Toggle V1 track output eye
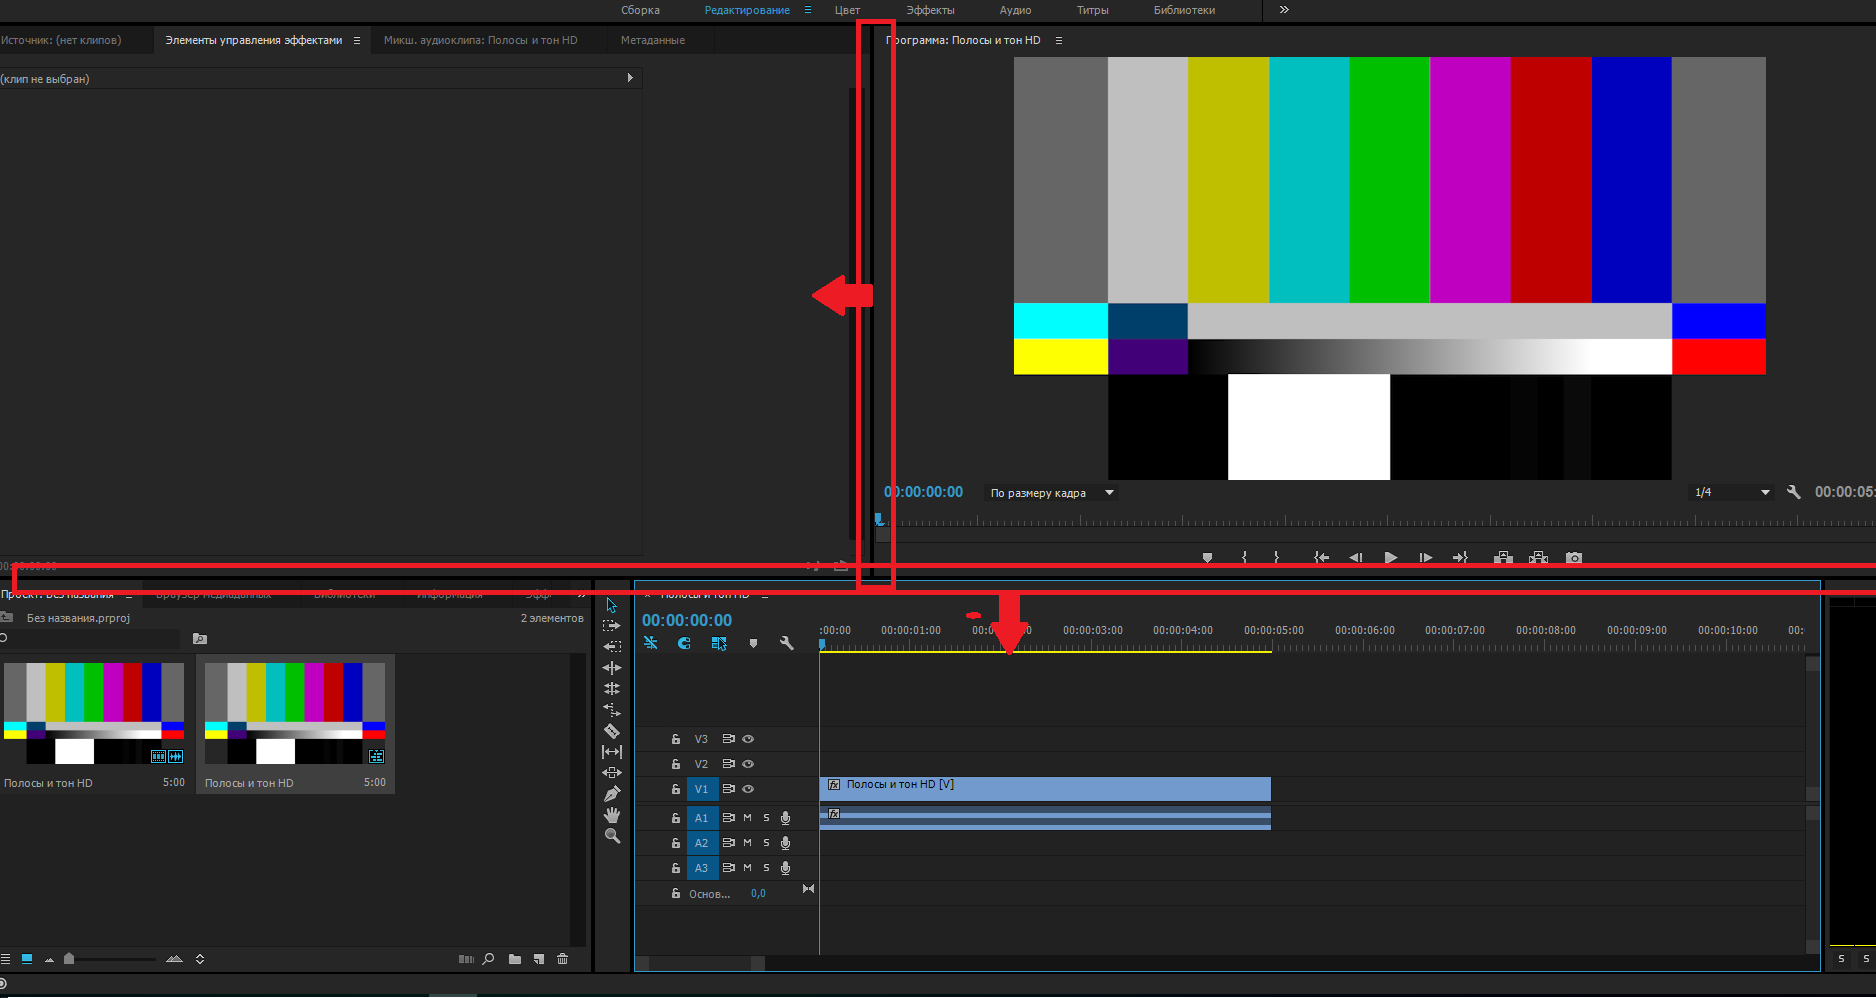Screen dimensions: 1876x998 [748, 789]
